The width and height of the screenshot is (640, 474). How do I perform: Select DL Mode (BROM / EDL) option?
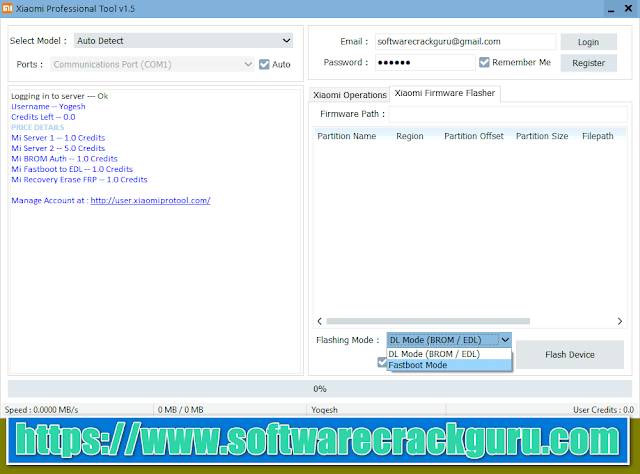tap(449, 354)
